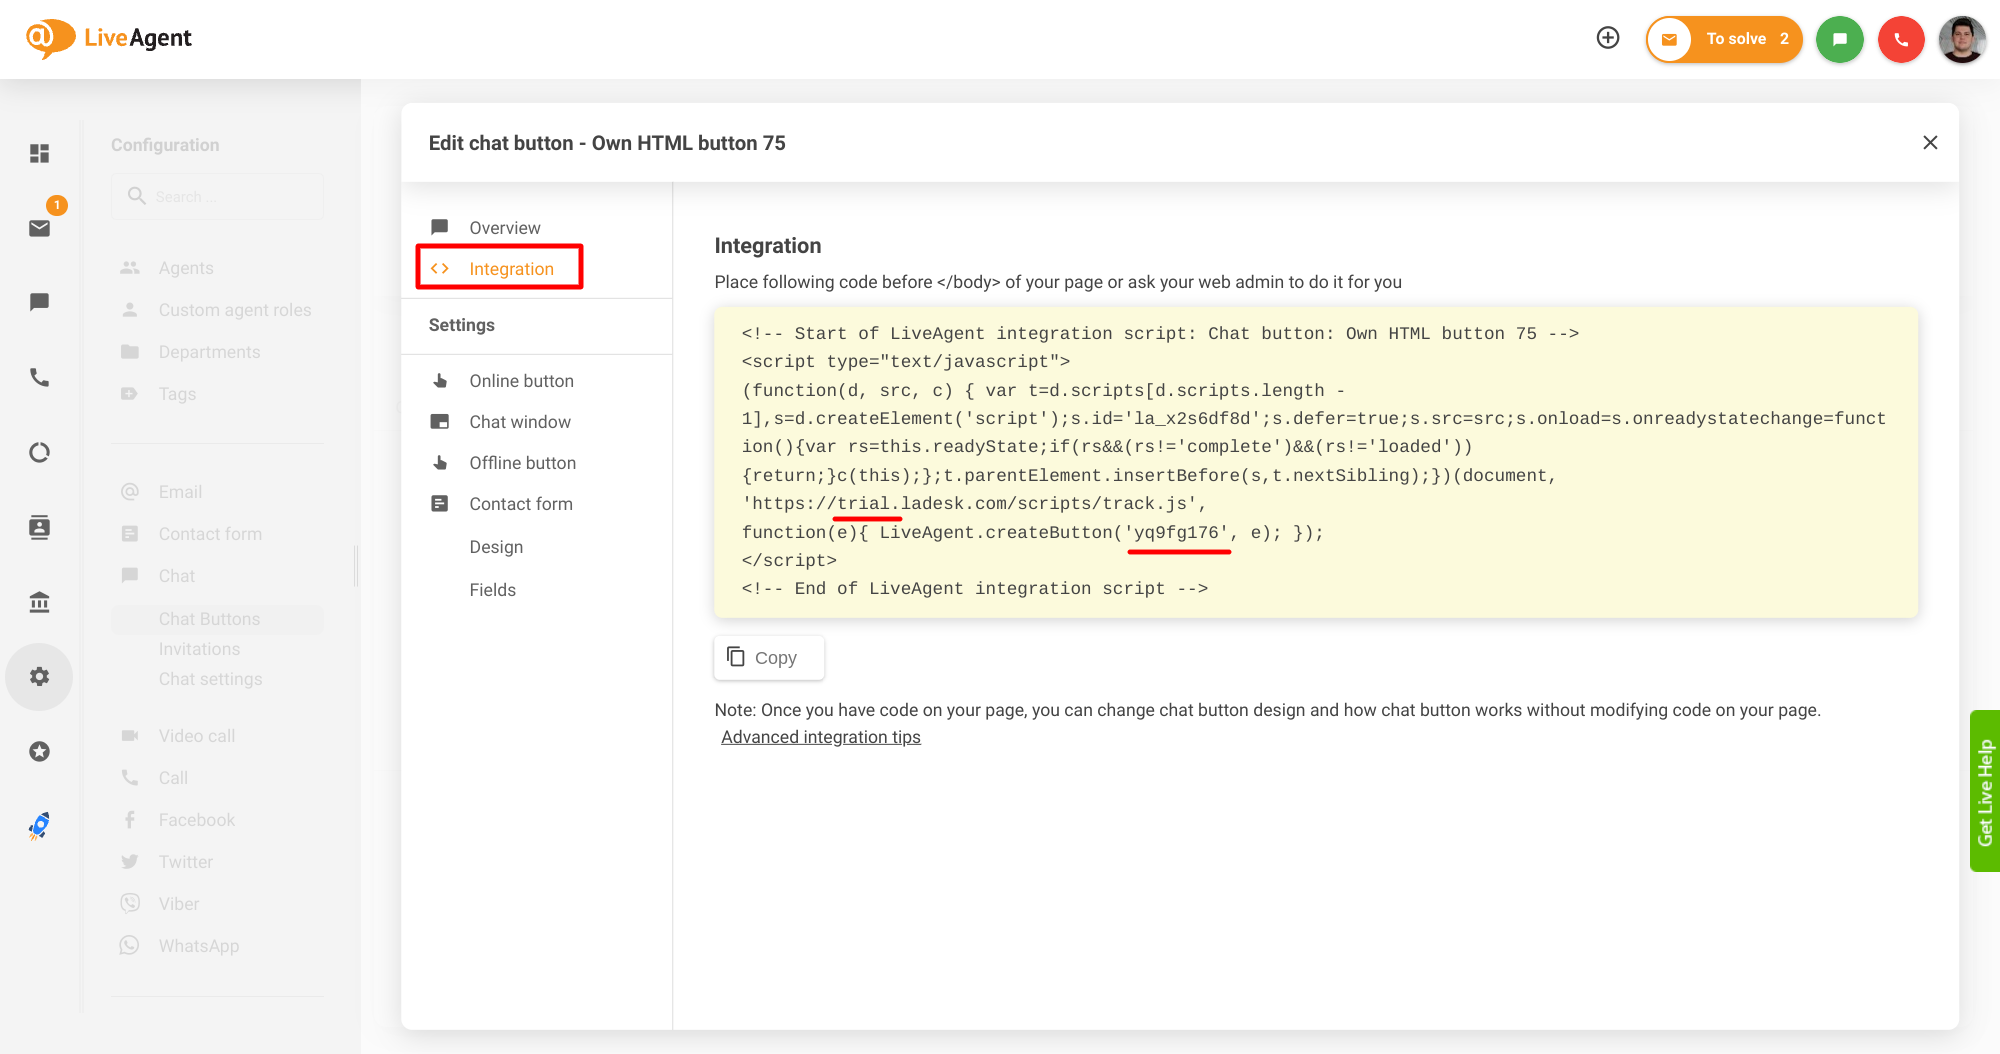Screen dimensions: 2000x1054
Task: Open the Dashboard icon in left sidebar
Action: tap(39, 153)
